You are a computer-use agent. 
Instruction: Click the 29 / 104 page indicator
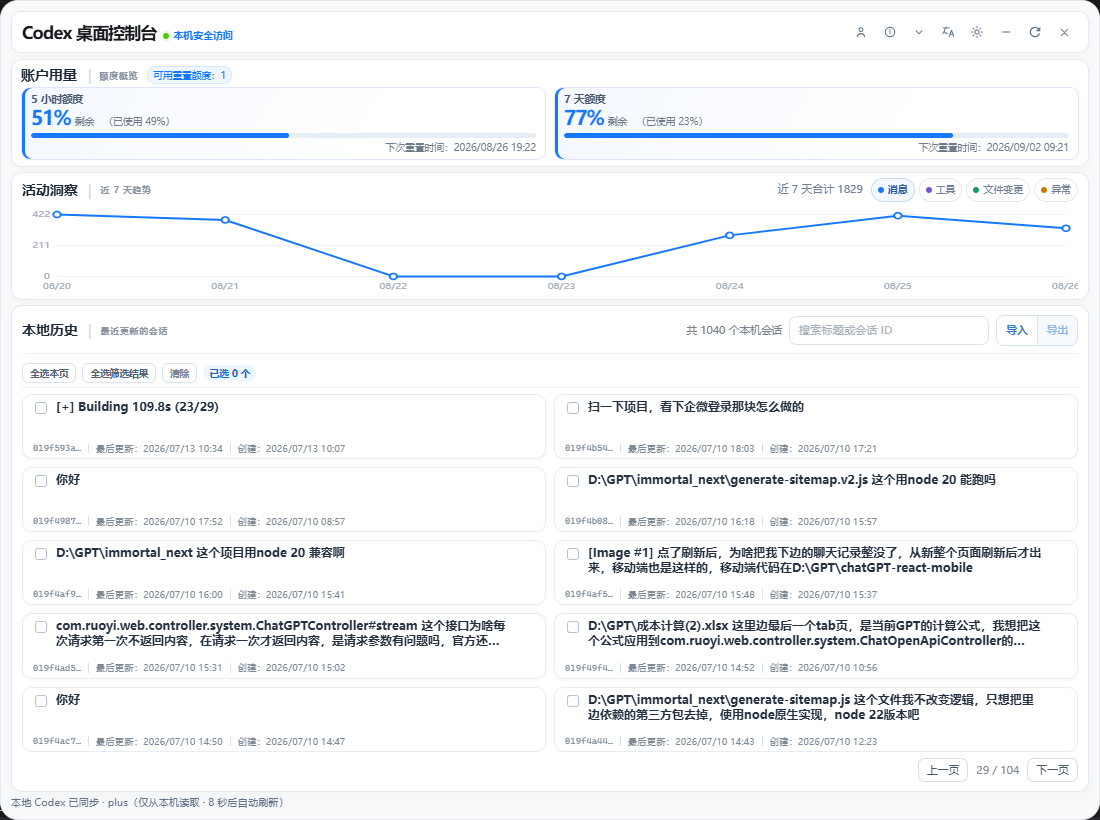(998, 770)
